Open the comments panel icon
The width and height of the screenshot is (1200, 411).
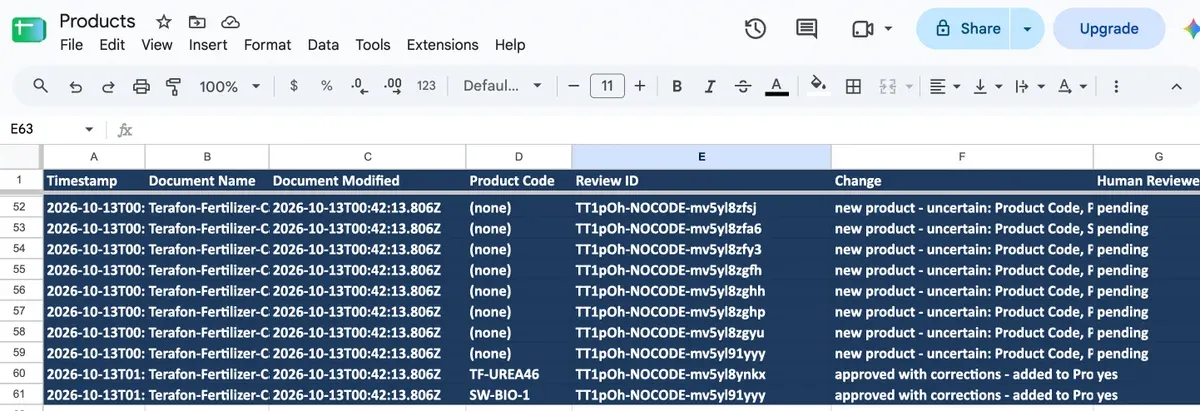[x=806, y=29]
